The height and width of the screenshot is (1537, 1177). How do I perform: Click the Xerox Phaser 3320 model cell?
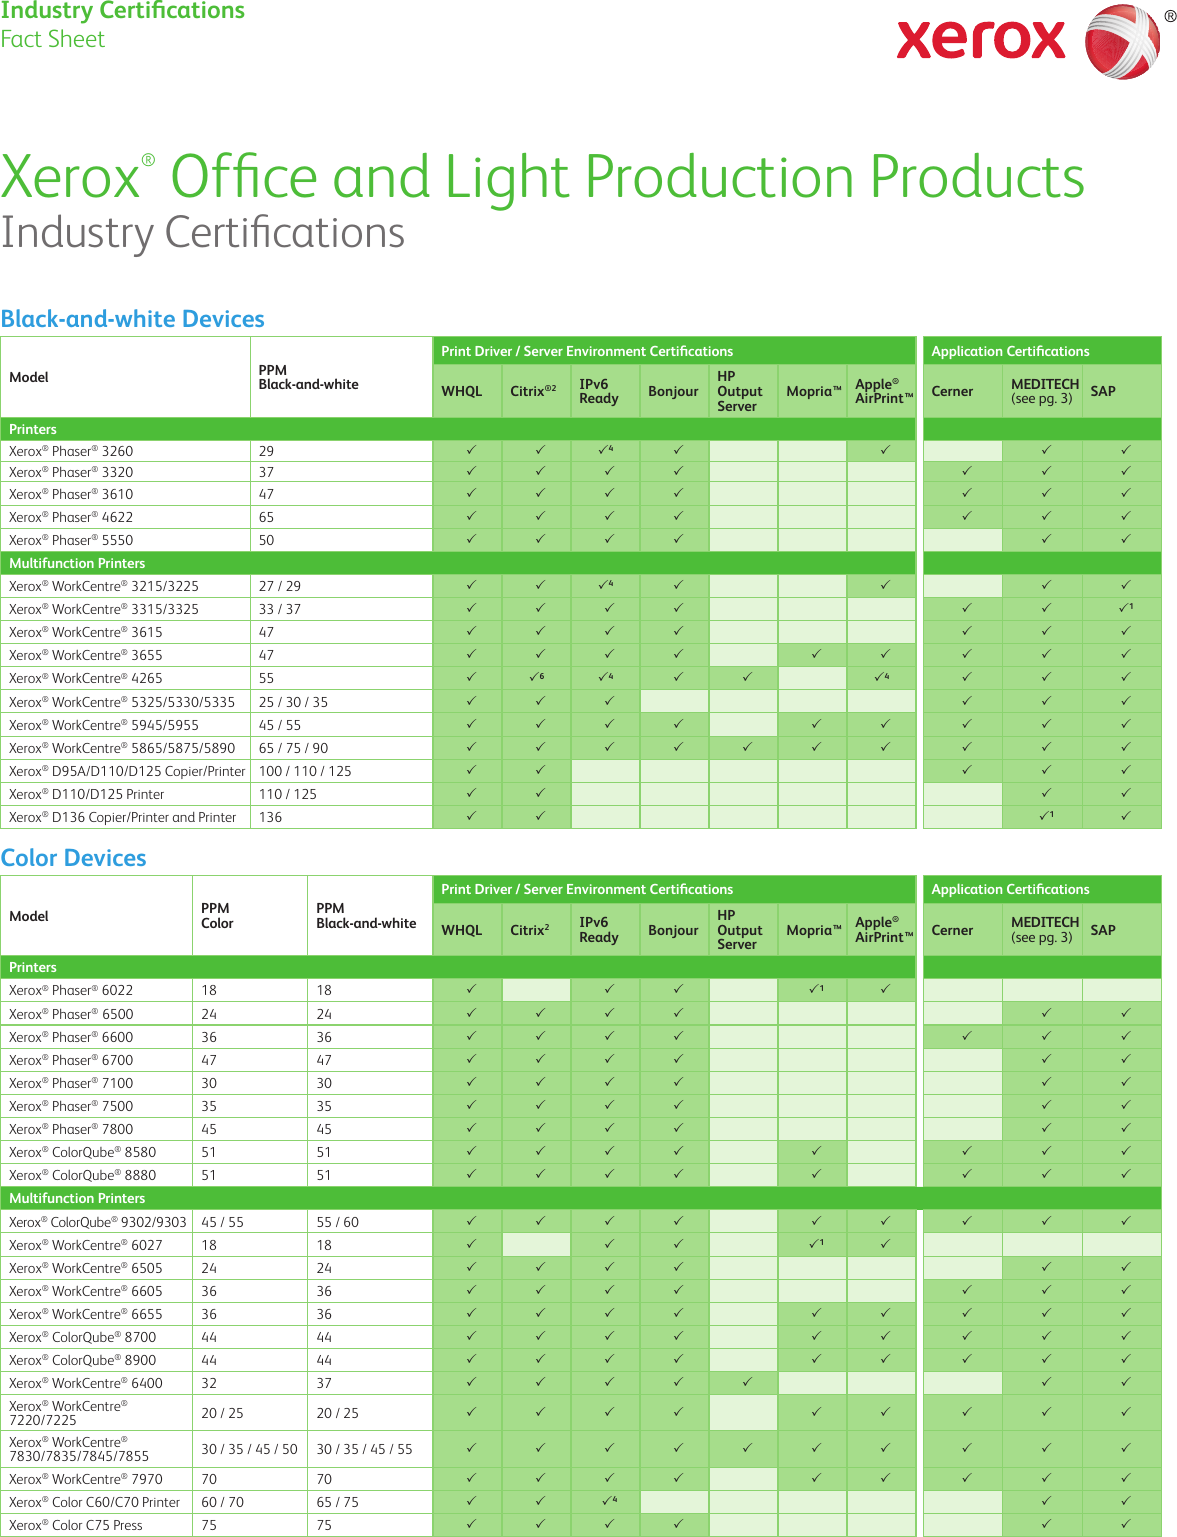tap(126, 472)
